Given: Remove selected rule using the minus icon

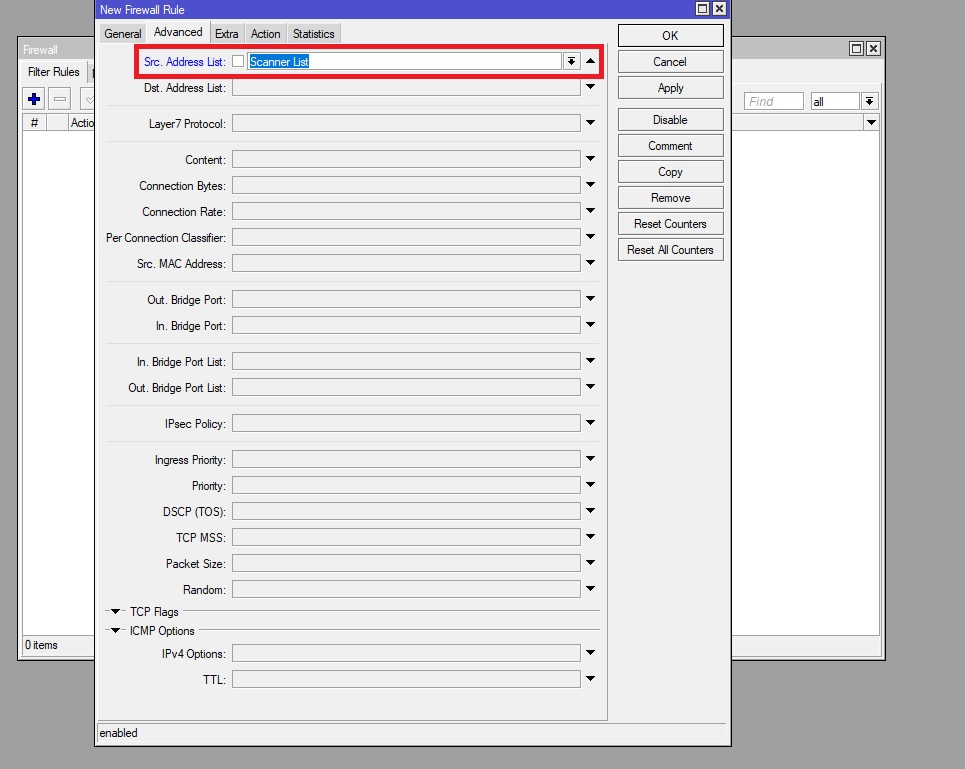Looking at the screenshot, I should point(60,98).
